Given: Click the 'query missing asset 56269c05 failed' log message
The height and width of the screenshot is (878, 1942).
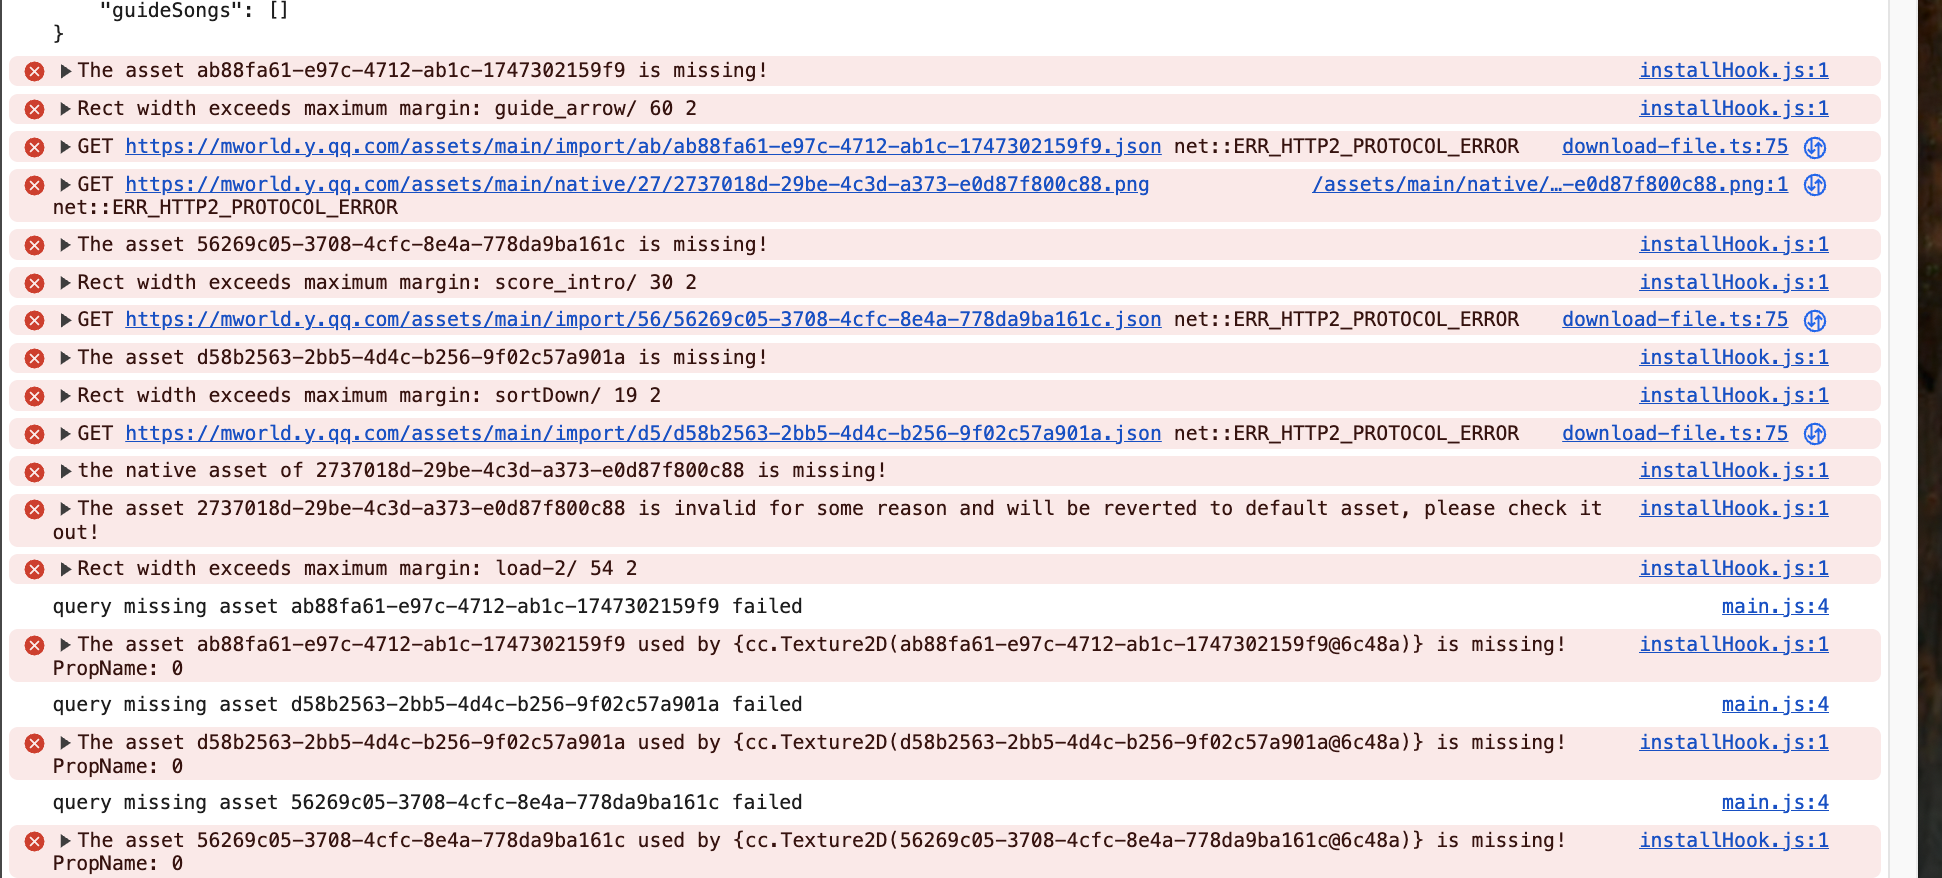Looking at the screenshot, I should (427, 802).
